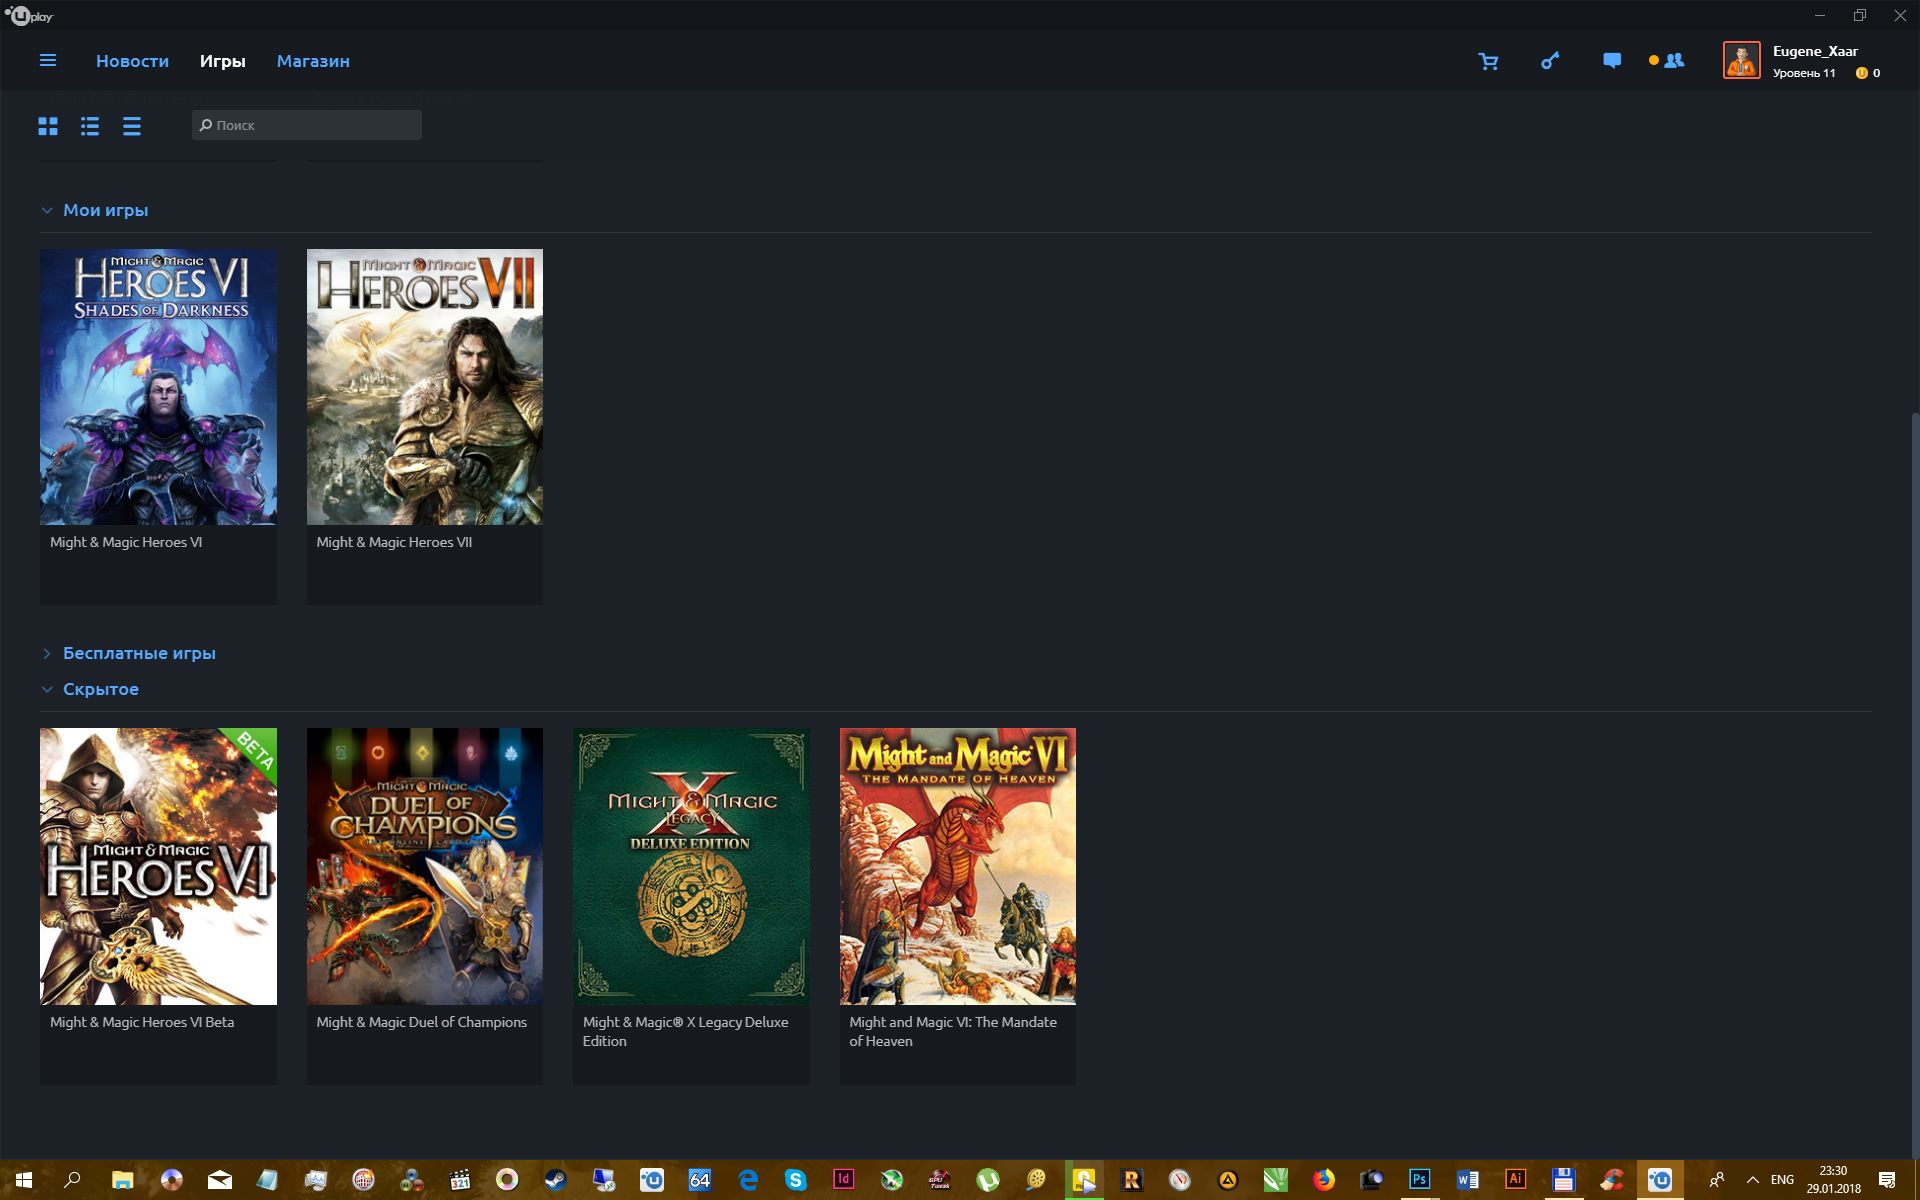Open the chat messages icon
The width and height of the screenshot is (1920, 1200).
[x=1611, y=61]
